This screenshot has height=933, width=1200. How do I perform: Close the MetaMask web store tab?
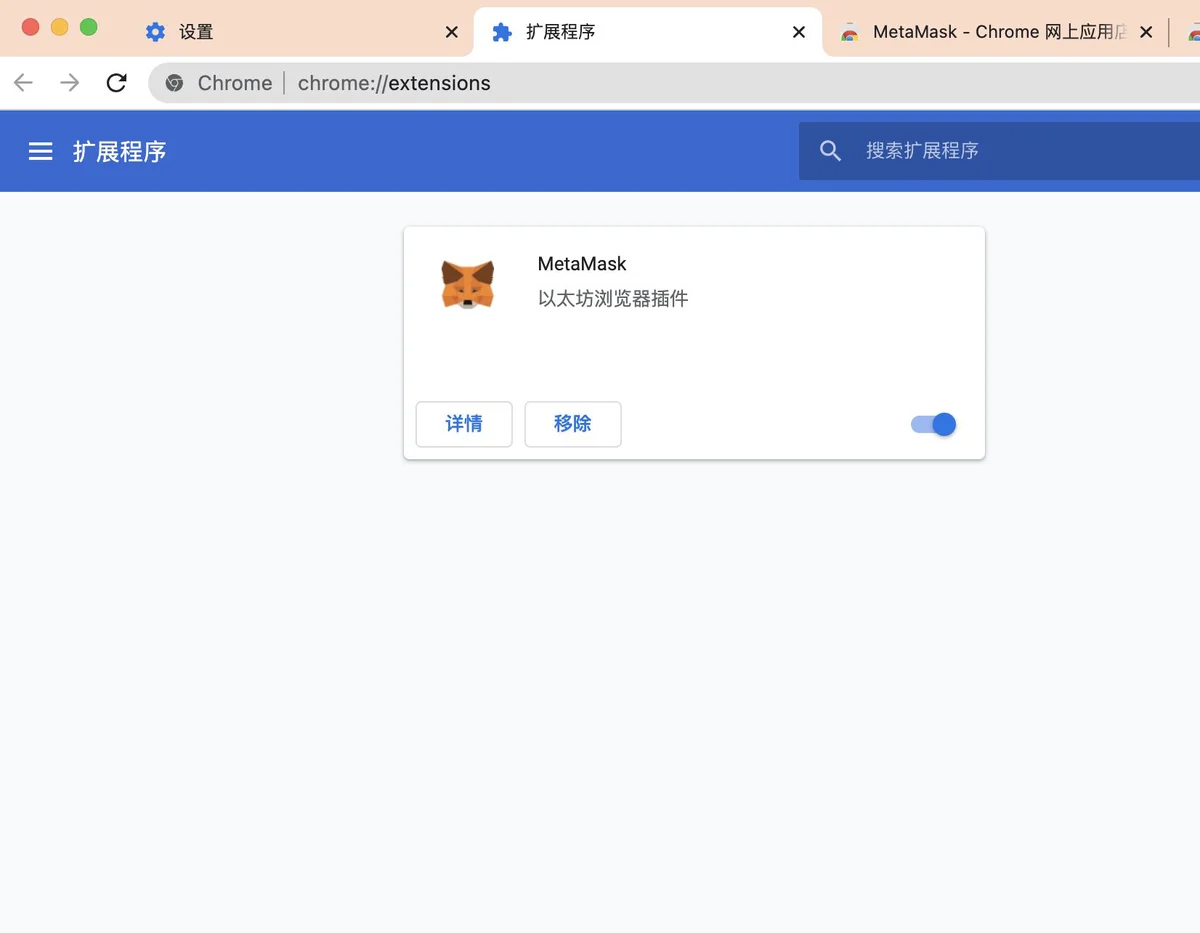(x=1146, y=32)
